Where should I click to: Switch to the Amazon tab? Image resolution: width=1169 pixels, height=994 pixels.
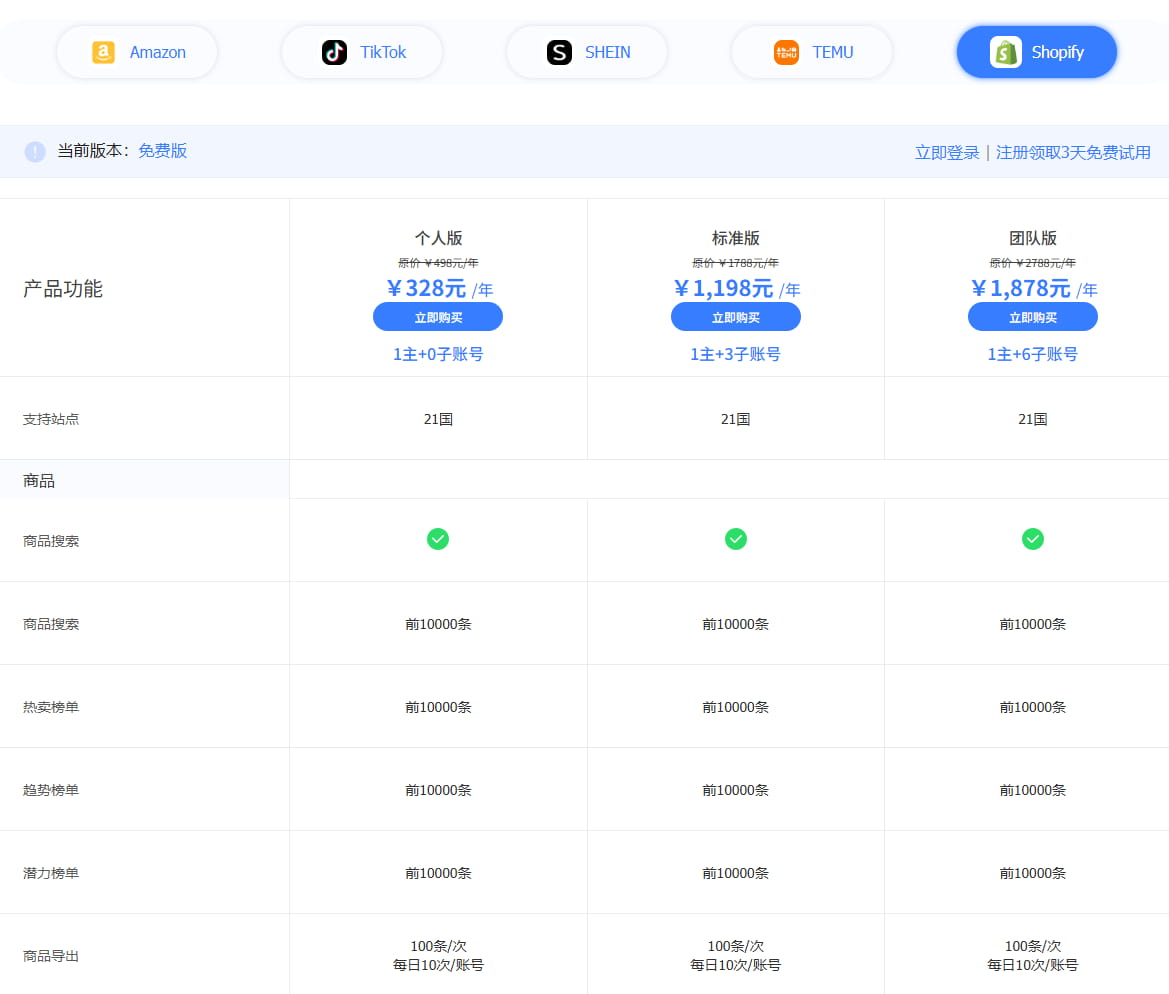coord(137,52)
